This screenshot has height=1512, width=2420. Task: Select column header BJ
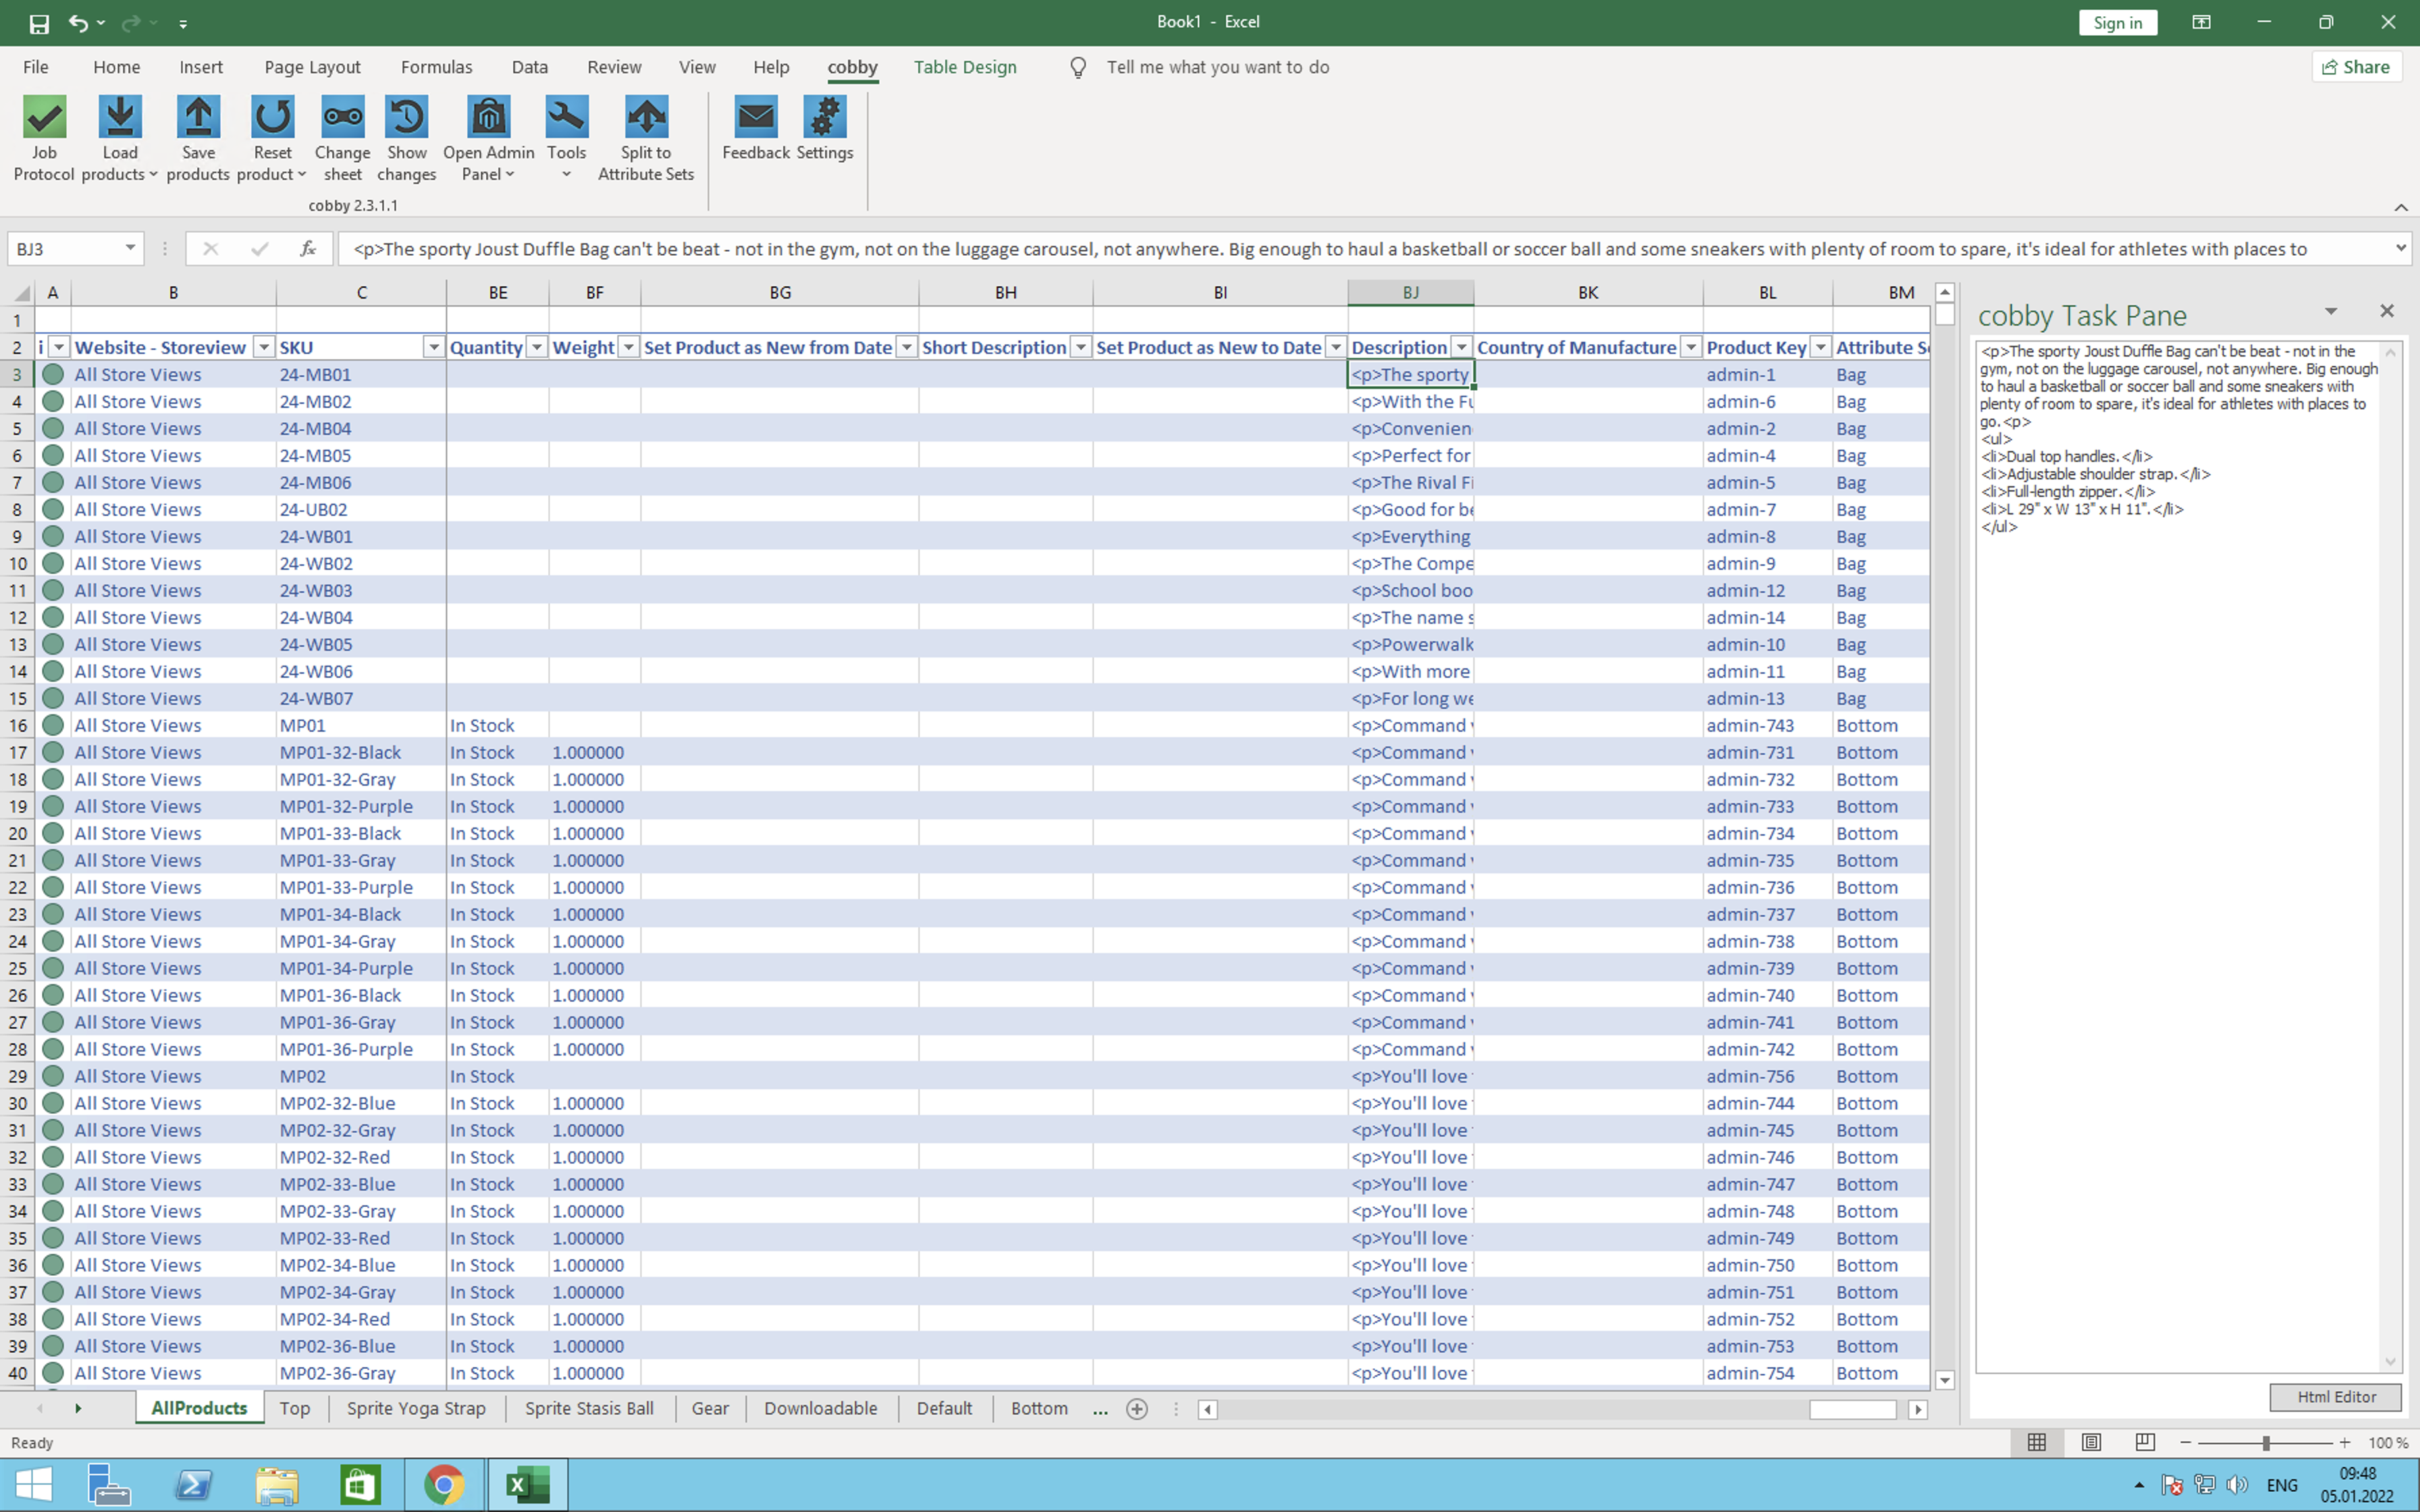pyautogui.click(x=1410, y=293)
